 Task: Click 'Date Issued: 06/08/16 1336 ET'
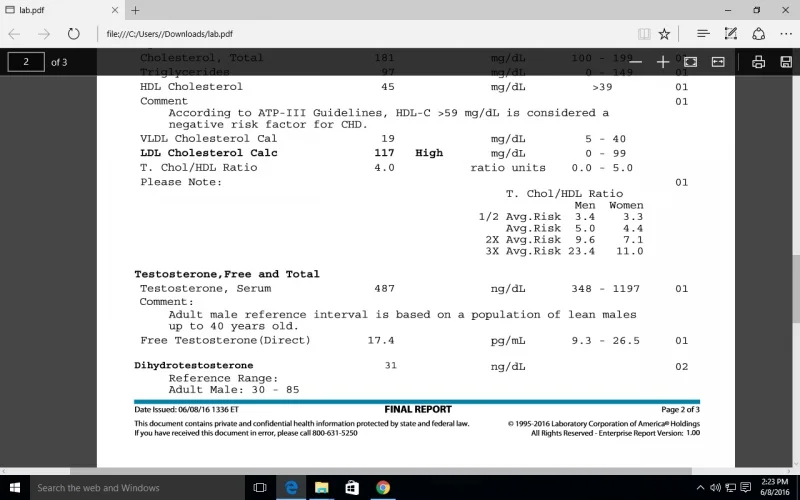click(186, 409)
